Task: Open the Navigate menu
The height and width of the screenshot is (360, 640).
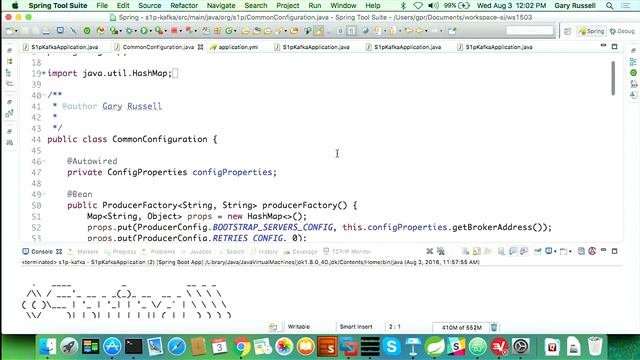Action: (x=221, y=6)
